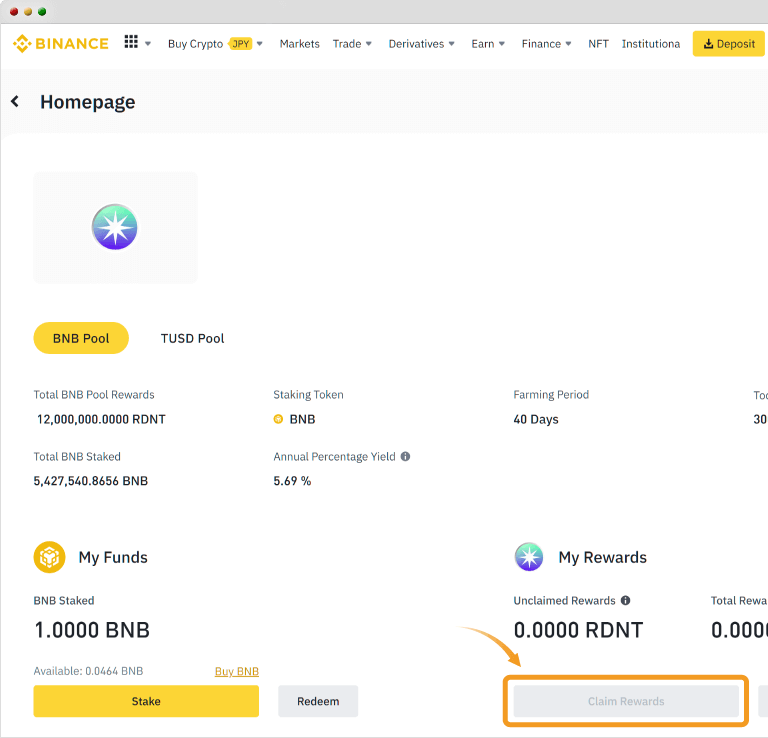The height and width of the screenshot is (738, 768).
Task: Click the 5.69 % yield value
Action: pos(292,481)
